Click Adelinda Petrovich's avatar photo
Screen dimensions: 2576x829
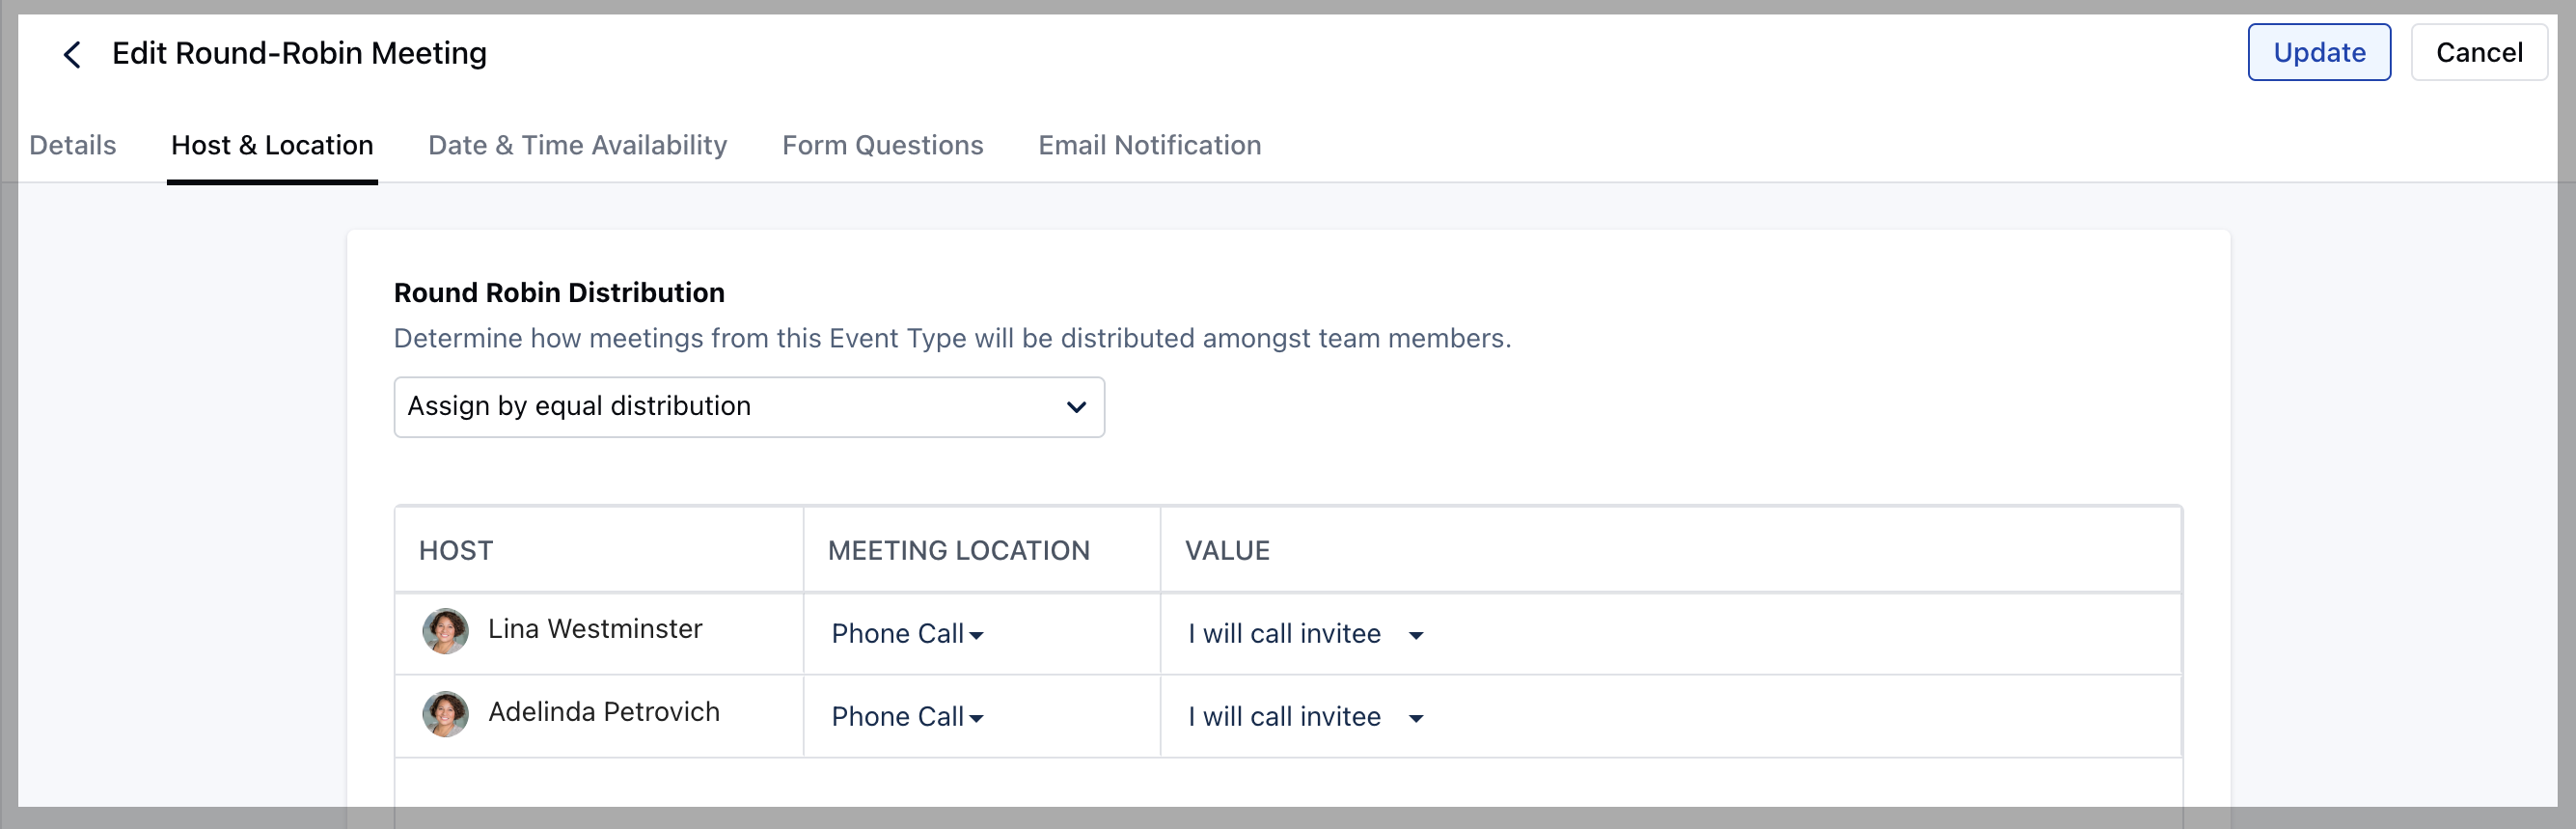445,714
